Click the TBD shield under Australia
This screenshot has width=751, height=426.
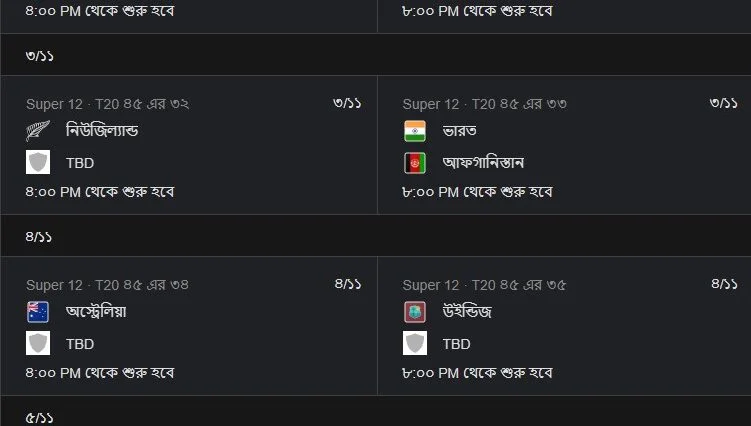click(x=38, y=344)
